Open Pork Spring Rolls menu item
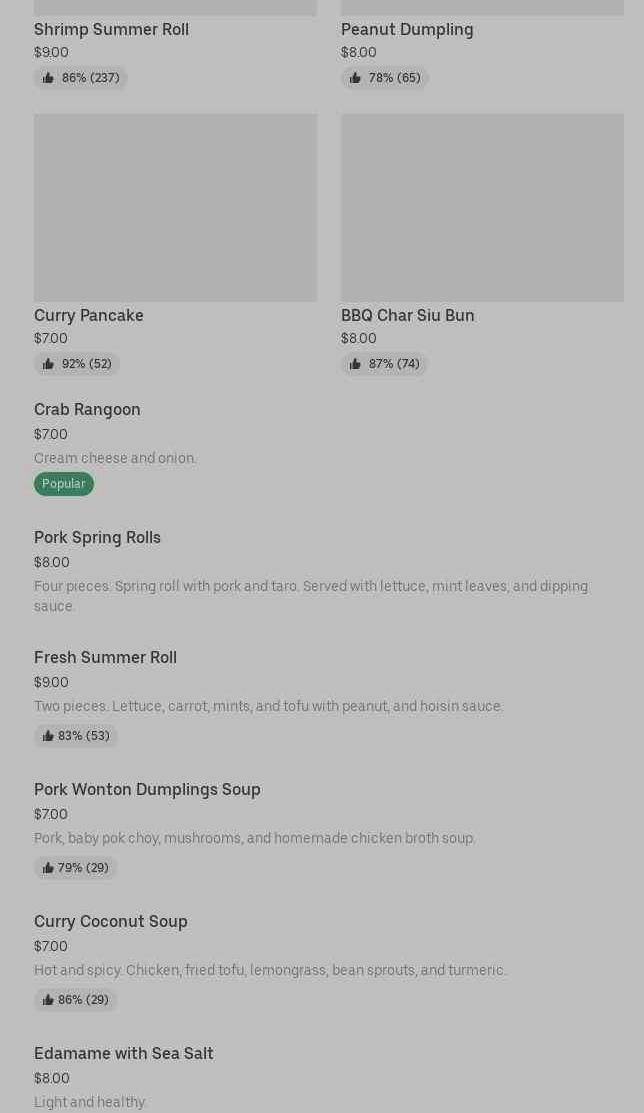Viewport: 644px width, 1113px height. [97, 538]
